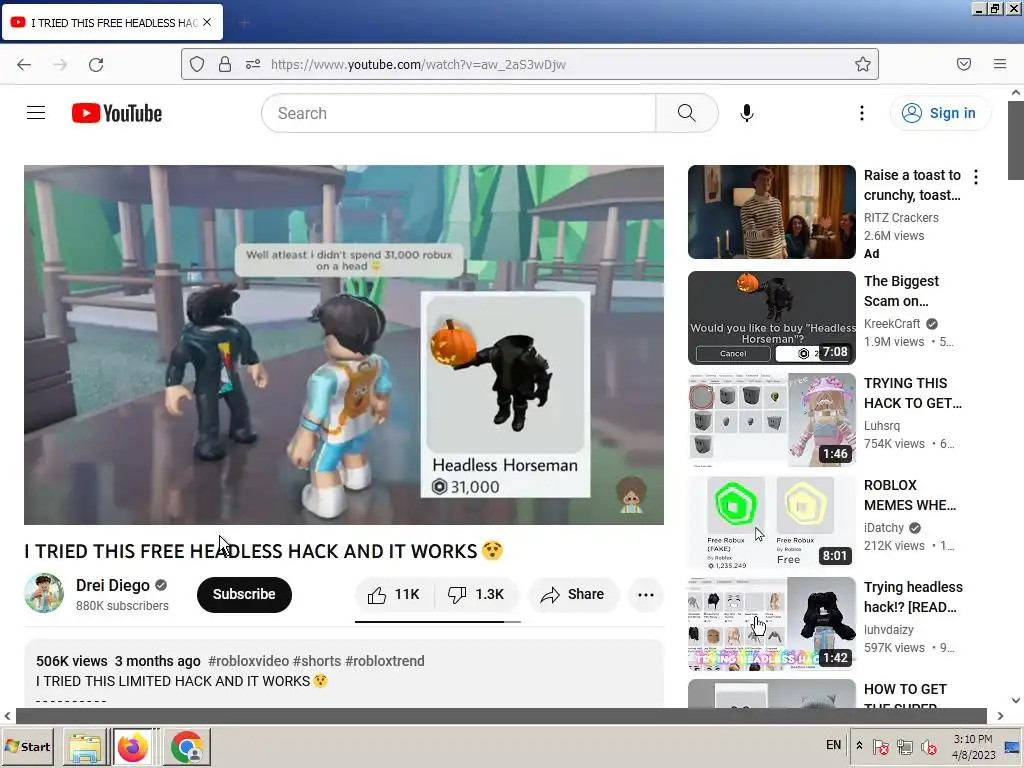Open 'TRYING THIS HACK TO GET' thumbnail
This screenshot has height=768, width=1024.
pyautogui.click(x=772, y=420)
